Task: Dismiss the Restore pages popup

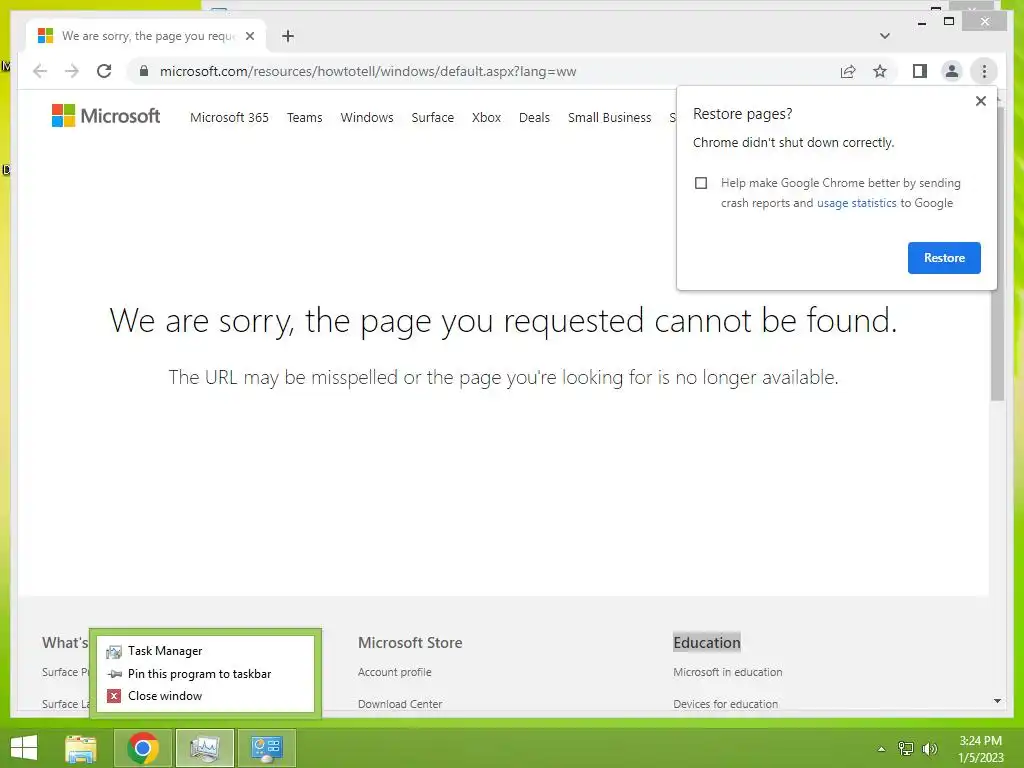Action: tap(980, 101)
